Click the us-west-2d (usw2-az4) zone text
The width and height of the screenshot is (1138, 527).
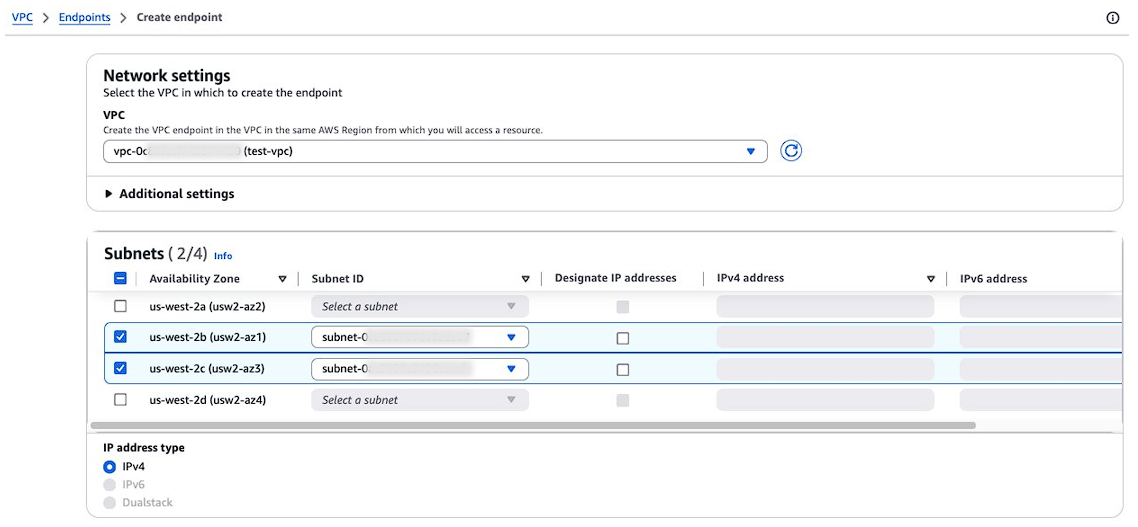(208, 399)
